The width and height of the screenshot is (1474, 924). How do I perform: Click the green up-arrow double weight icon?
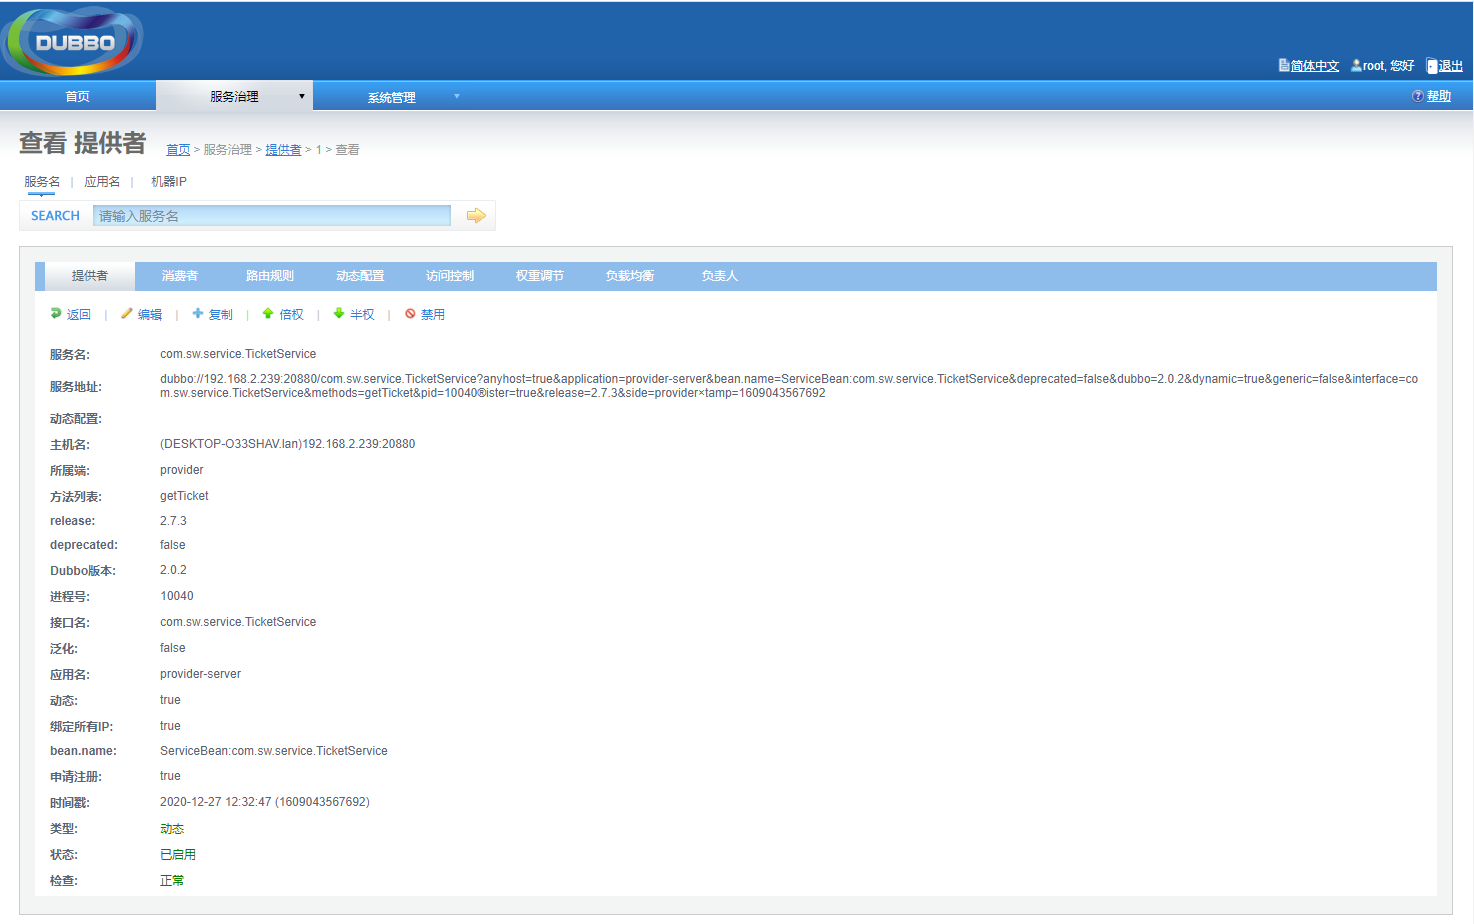[268, 313]
